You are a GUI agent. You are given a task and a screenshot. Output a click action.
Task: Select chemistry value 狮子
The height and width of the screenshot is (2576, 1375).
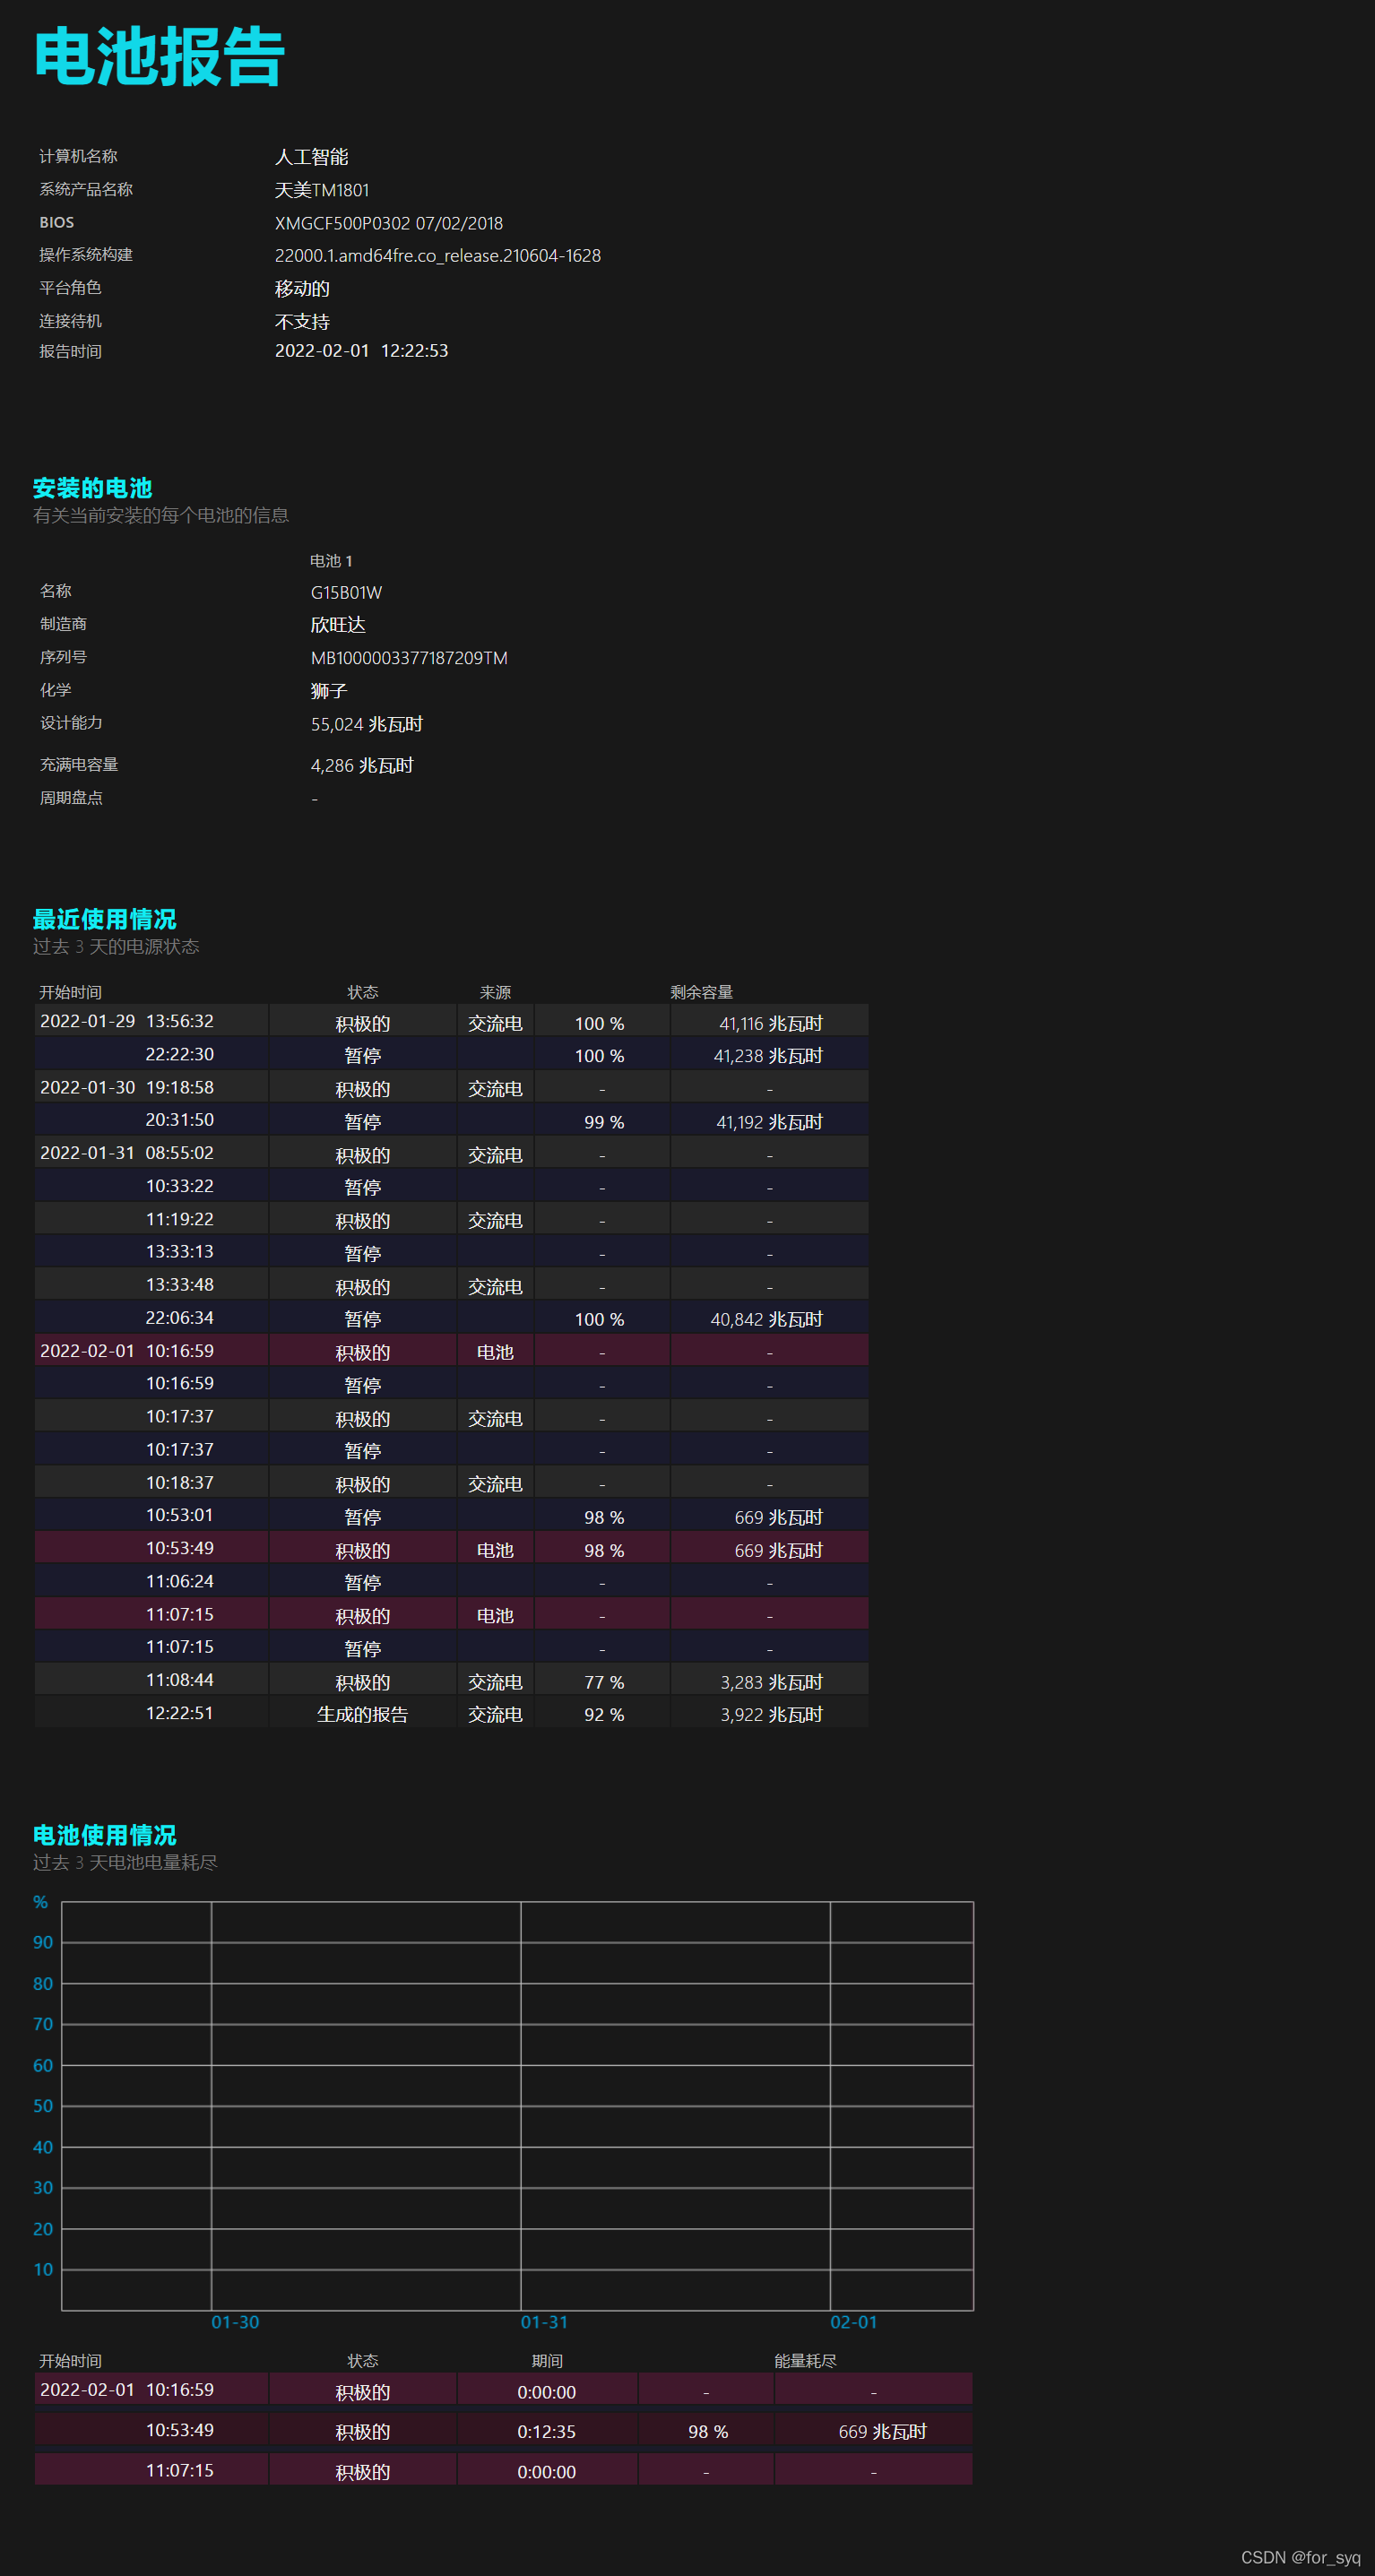coord(328,691)
